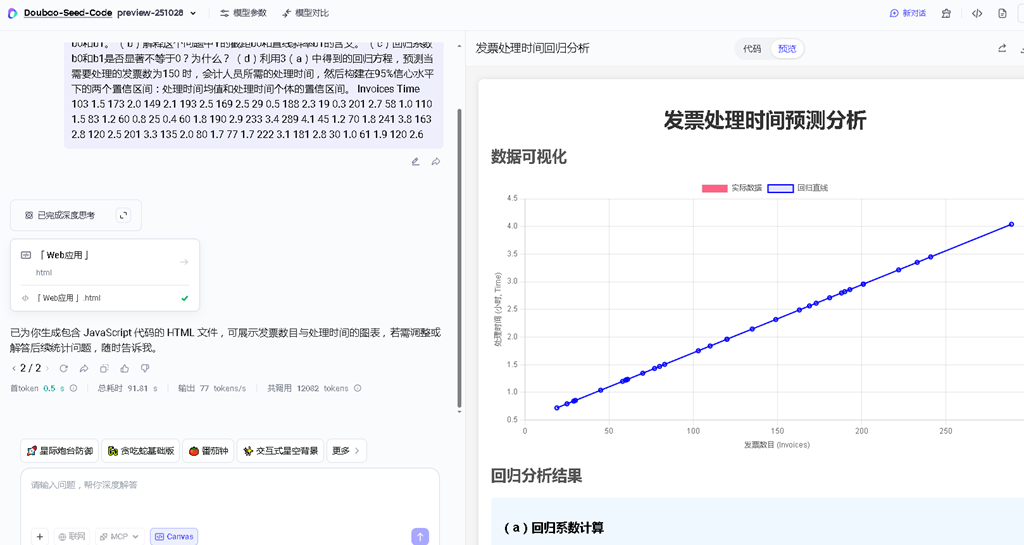Switch to the 预览 tab

click(787, 48)
